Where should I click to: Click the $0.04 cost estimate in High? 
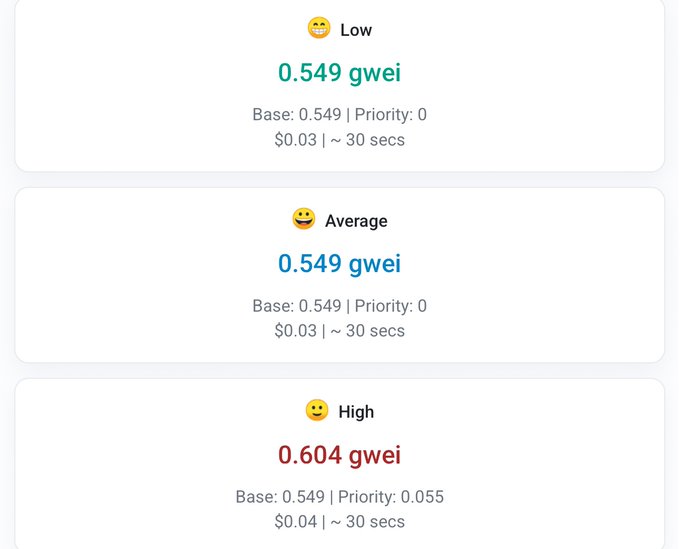pos(295,522)
